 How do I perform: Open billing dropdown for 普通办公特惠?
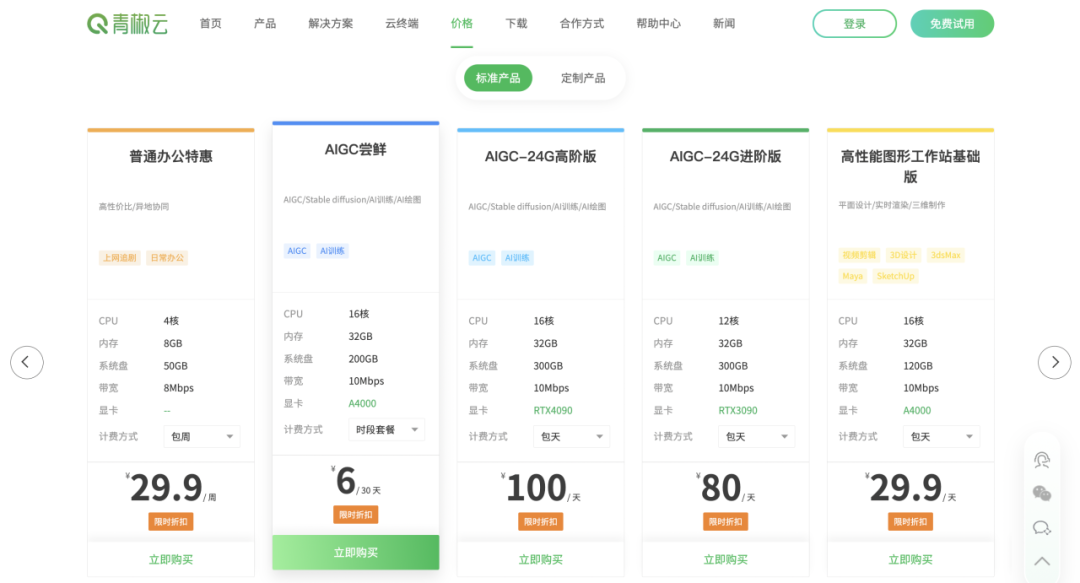point(202,436)
